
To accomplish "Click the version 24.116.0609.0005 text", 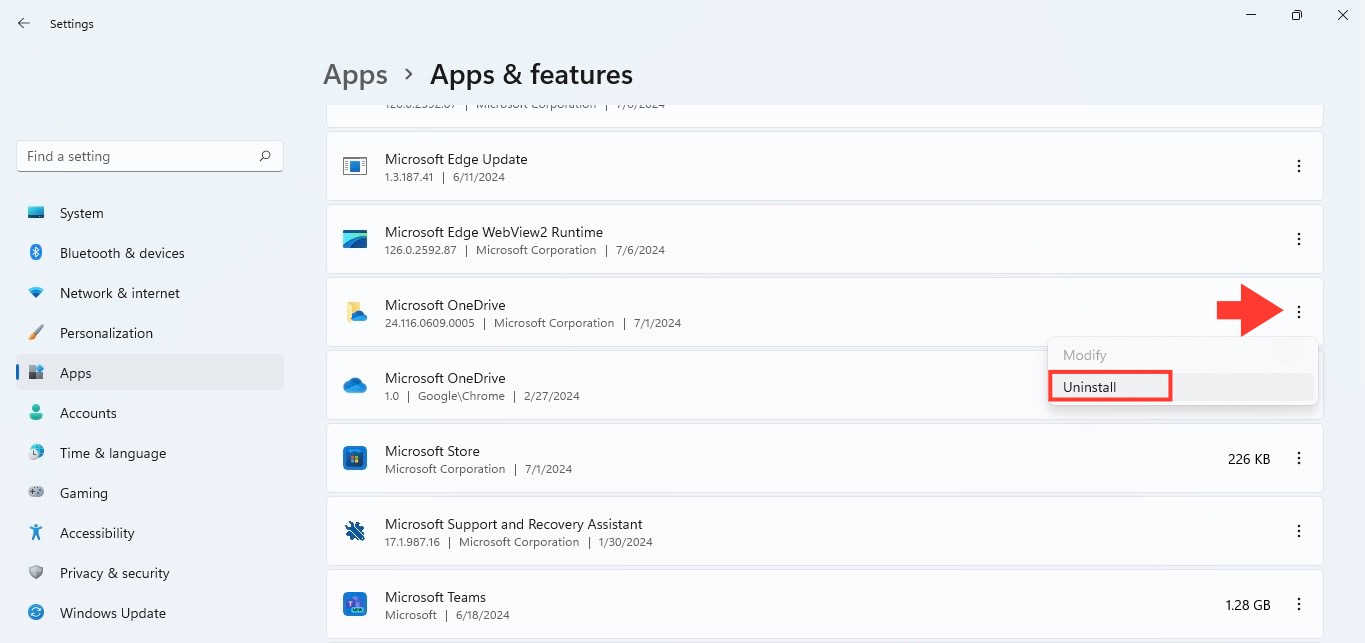I will coord(430,323).
